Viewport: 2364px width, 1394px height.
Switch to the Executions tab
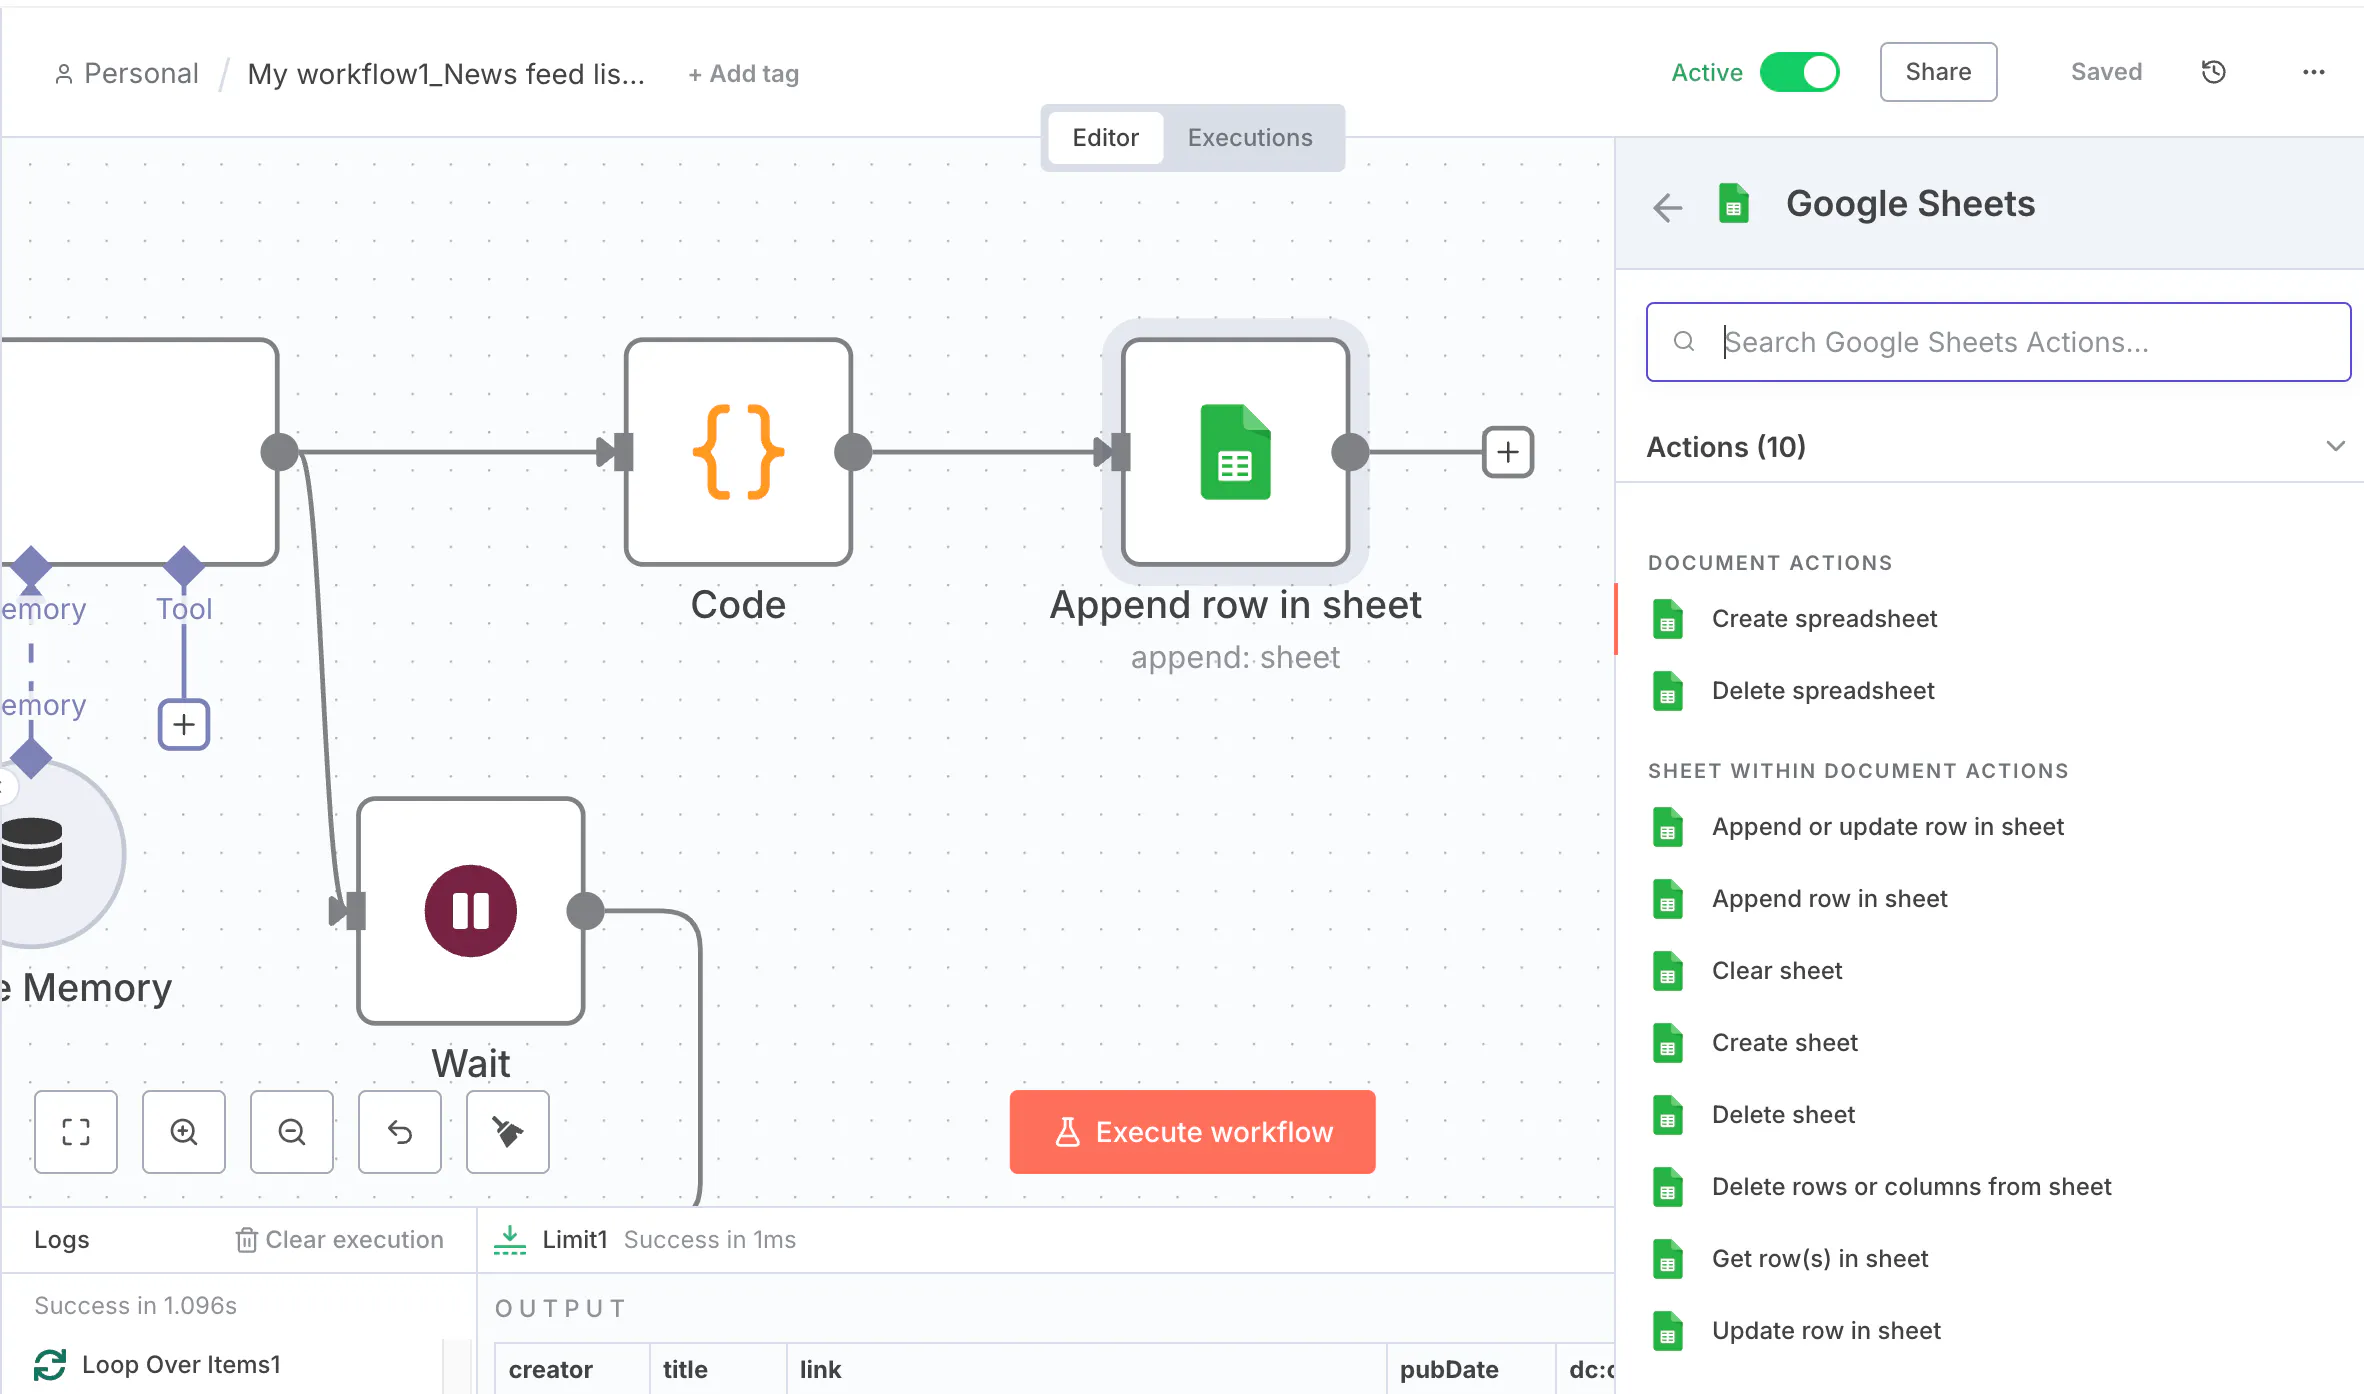click(1250, 138)
